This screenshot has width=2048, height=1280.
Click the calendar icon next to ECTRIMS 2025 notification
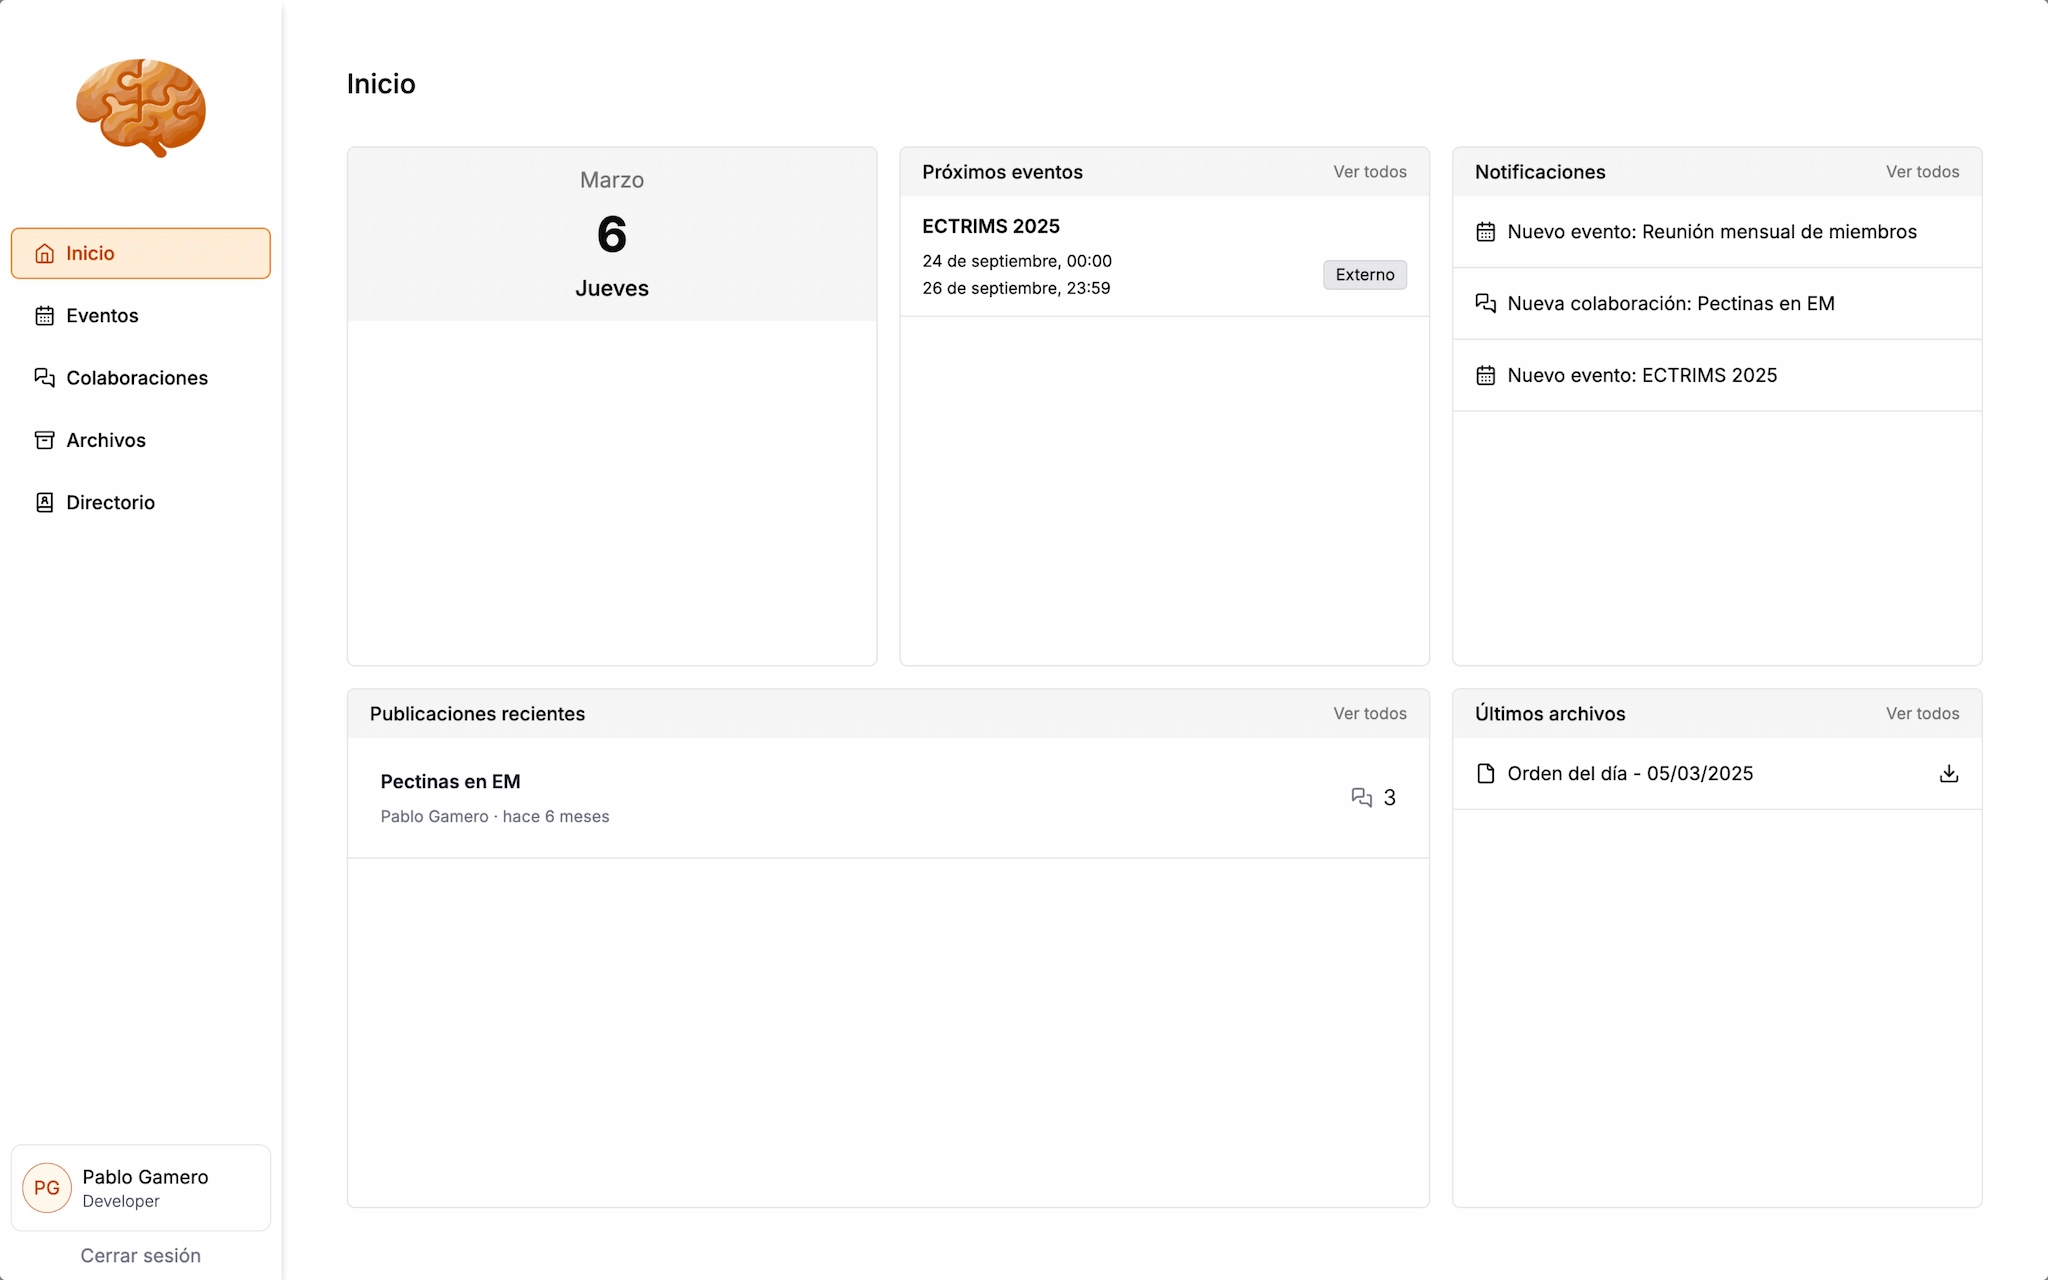click(x=1485, y=375)
